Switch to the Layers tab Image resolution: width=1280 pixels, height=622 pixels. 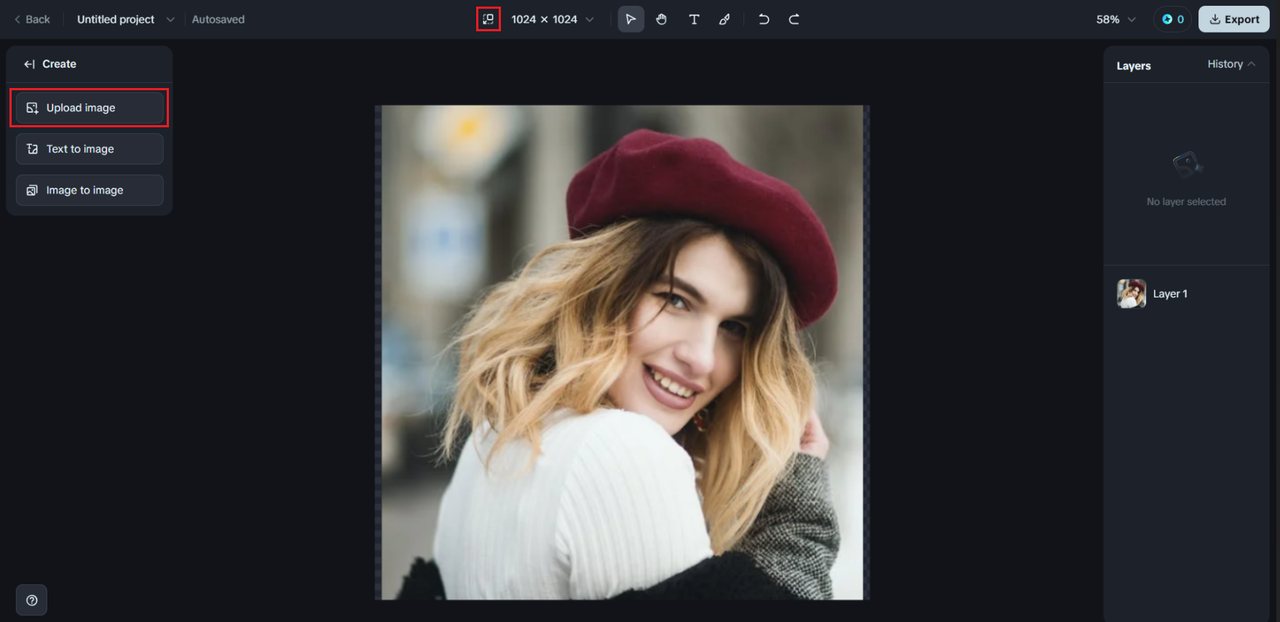coord(1134,66)
